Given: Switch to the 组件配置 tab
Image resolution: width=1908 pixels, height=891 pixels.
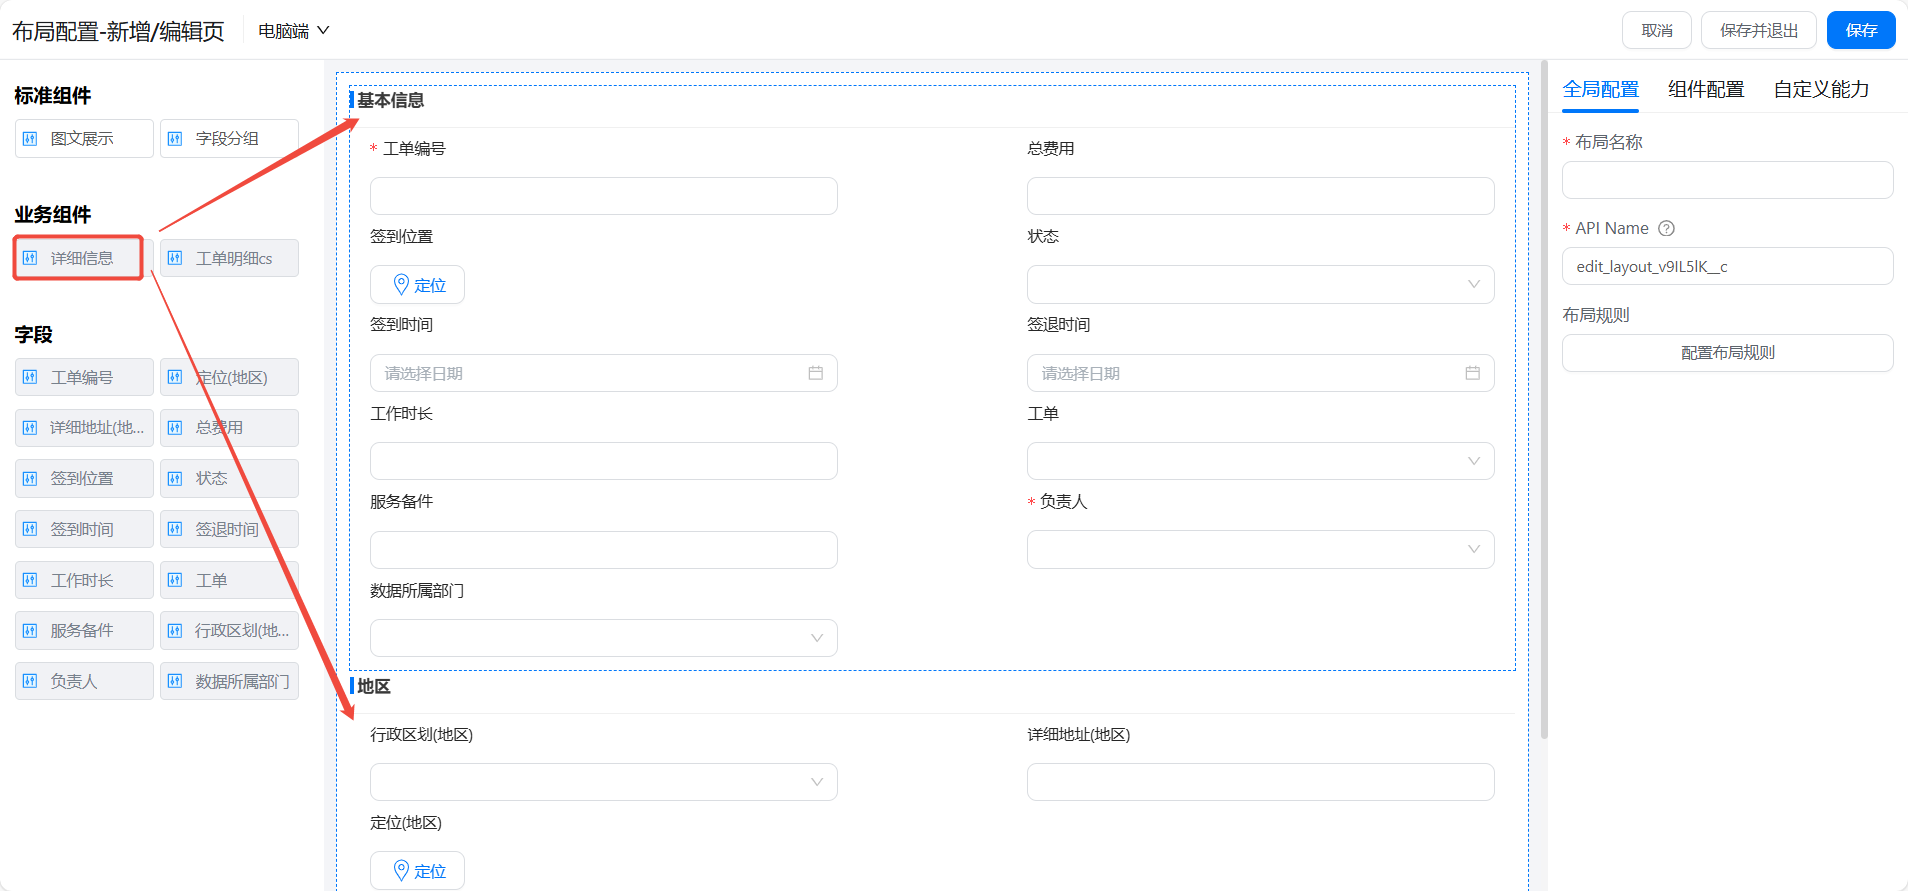Looking at the screenshot, I should tap(1706, 90).
